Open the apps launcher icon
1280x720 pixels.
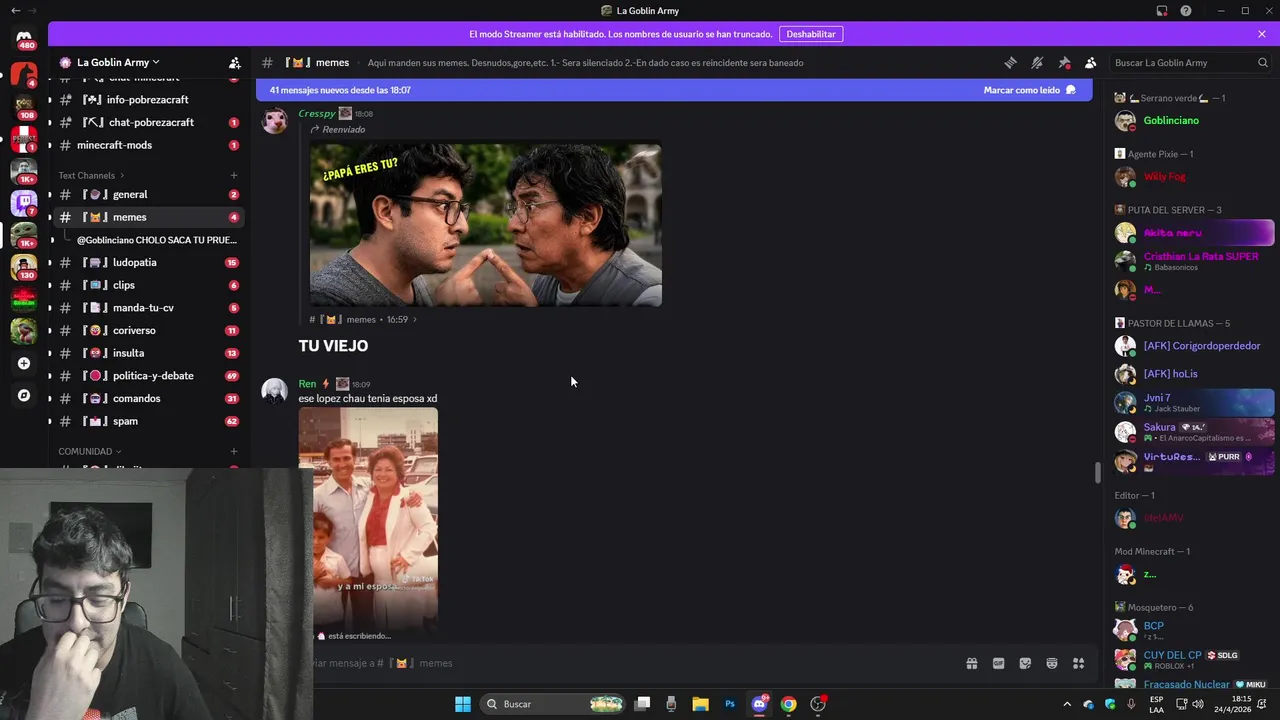click(1079, 663)
